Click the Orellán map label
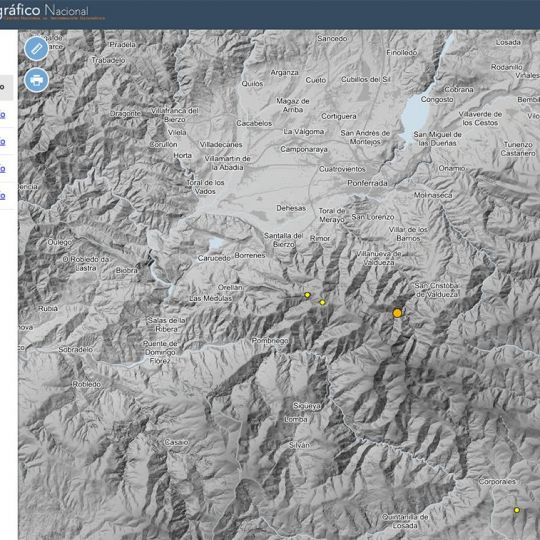The image size is (540, 540). coord(230,287)
